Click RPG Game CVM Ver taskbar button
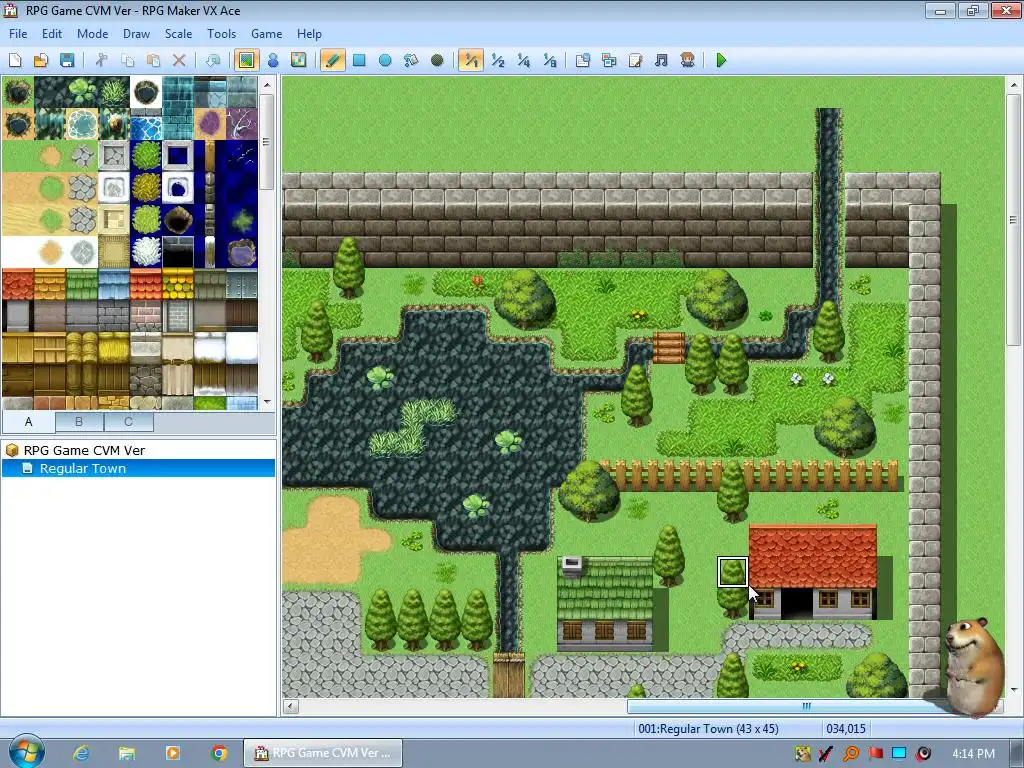The image size is (1024, 768). click(323, 753)
